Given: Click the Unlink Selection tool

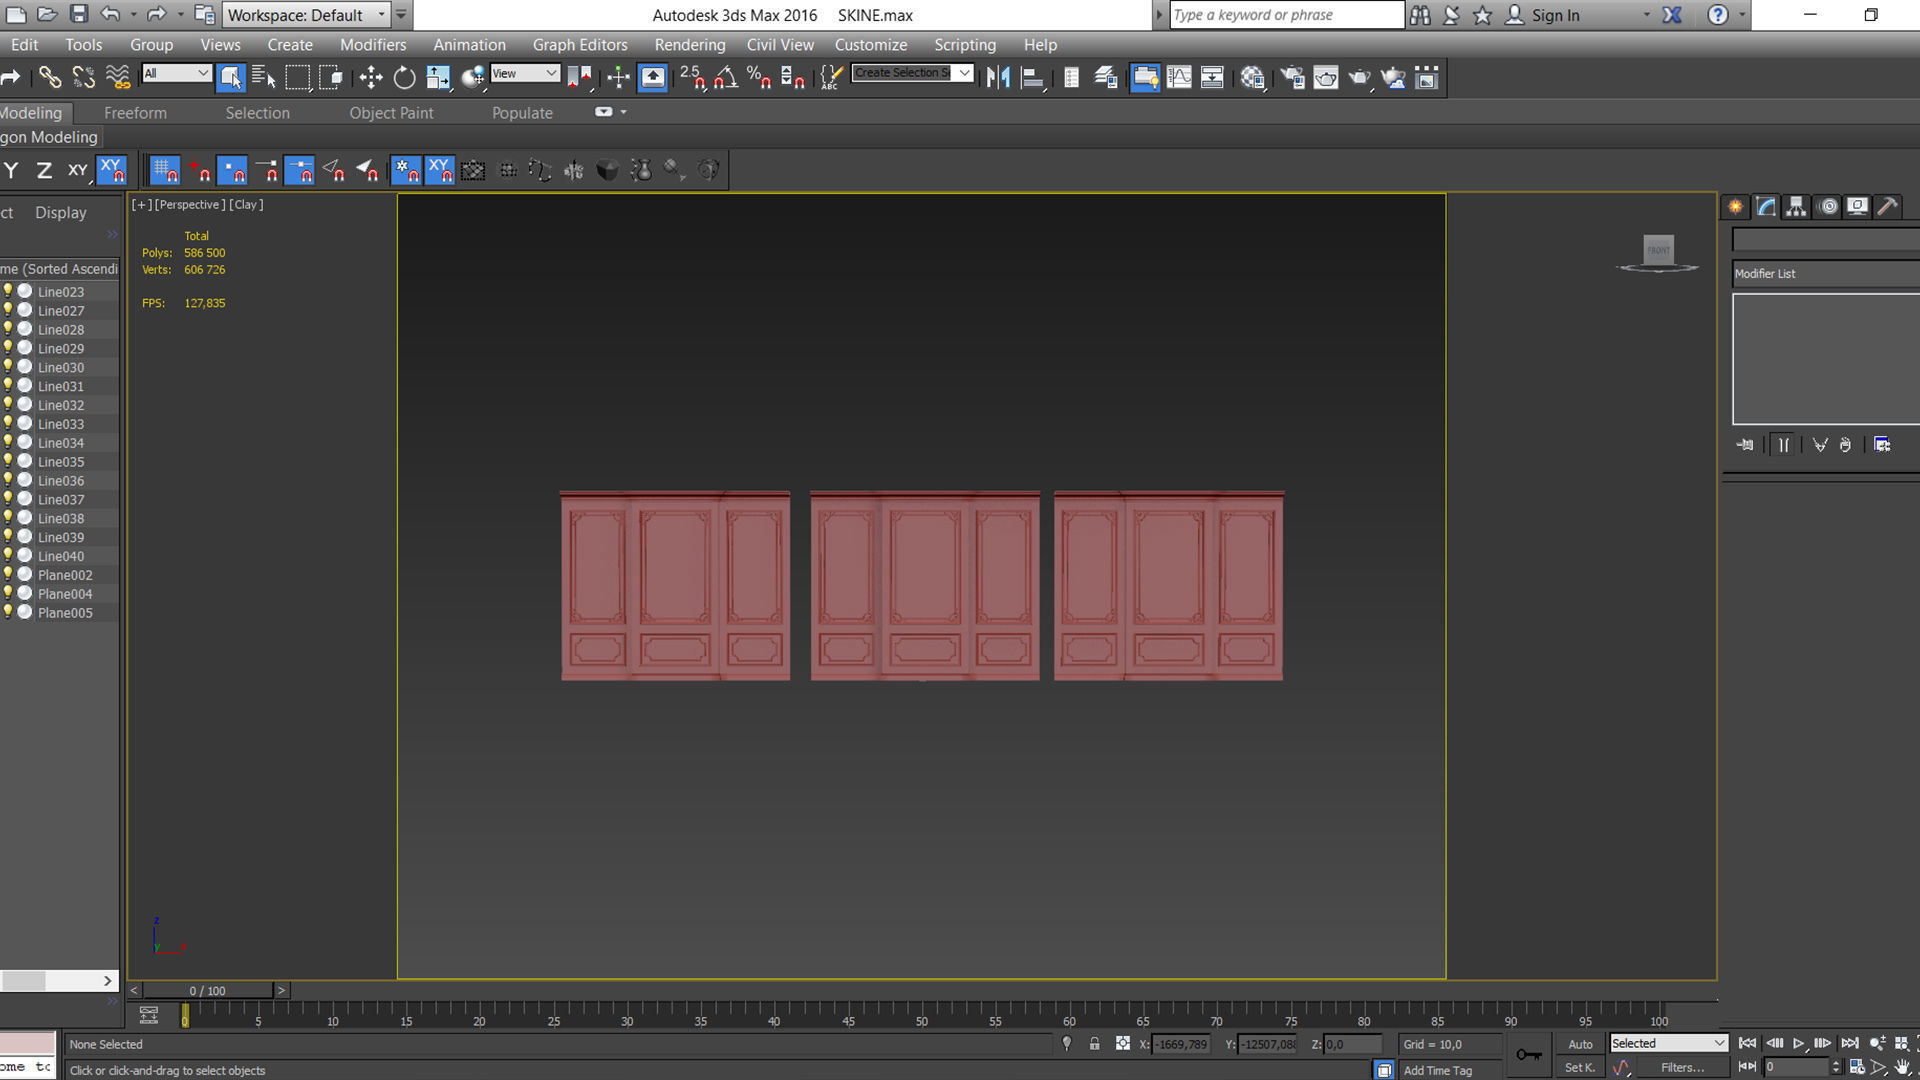Looking at the screenshot, I should click(84, 77).
